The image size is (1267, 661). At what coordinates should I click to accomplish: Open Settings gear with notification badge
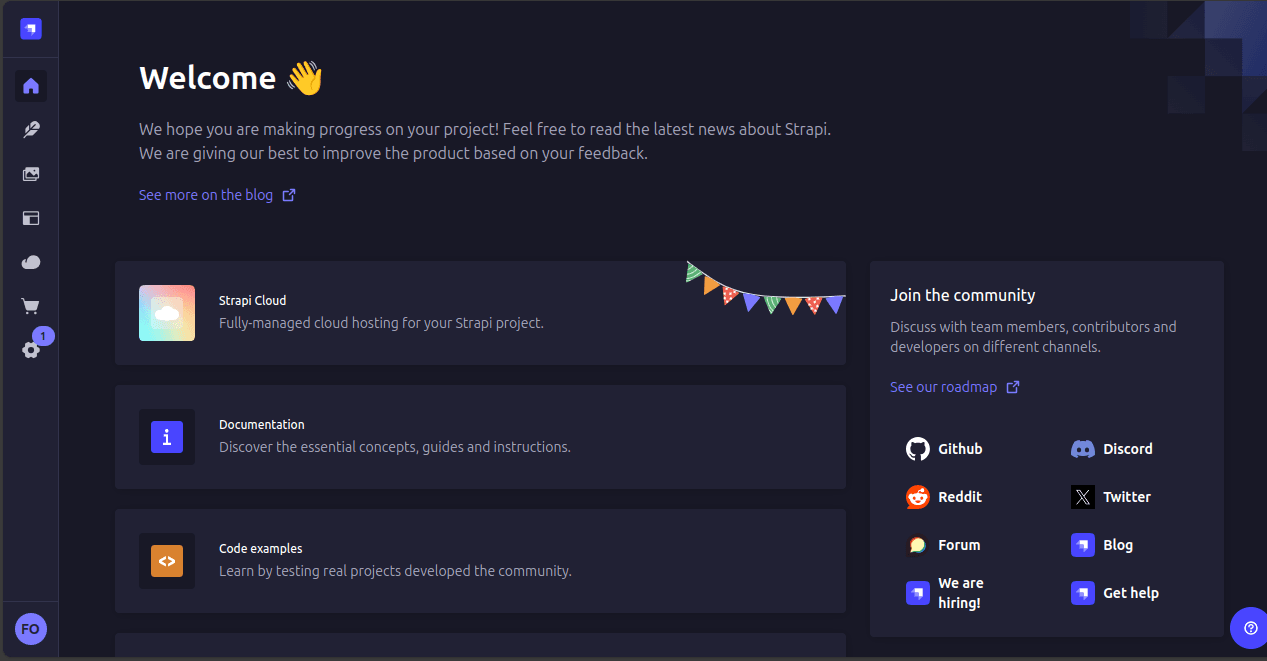31,350
